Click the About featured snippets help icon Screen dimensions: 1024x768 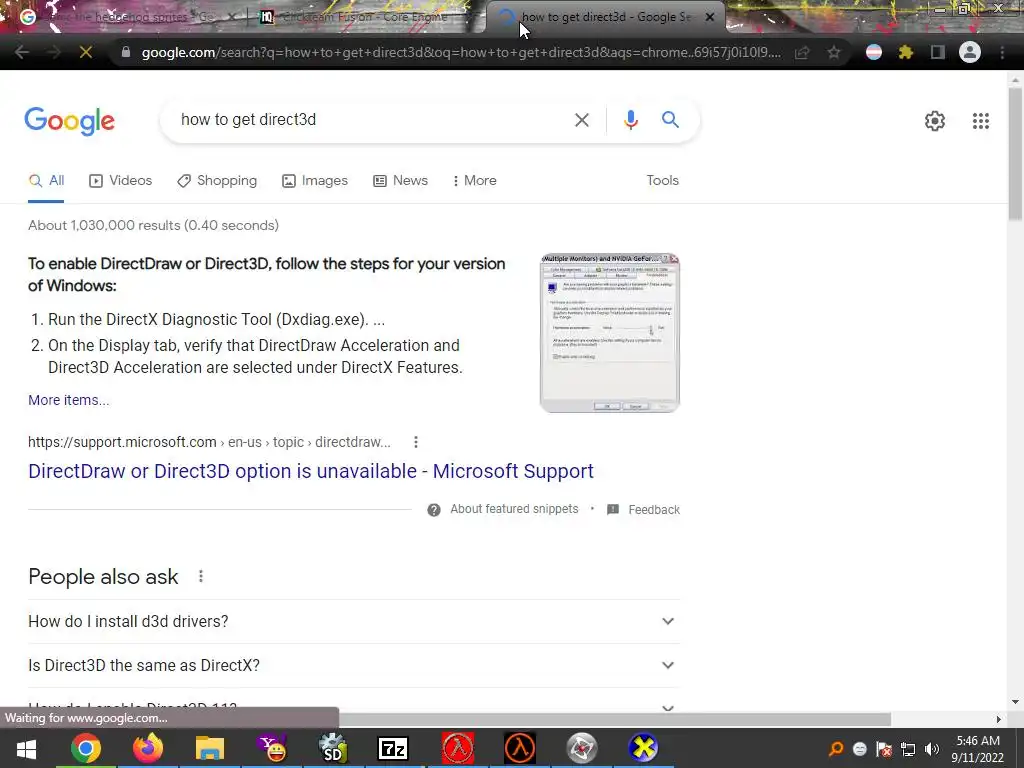(434, 510)
